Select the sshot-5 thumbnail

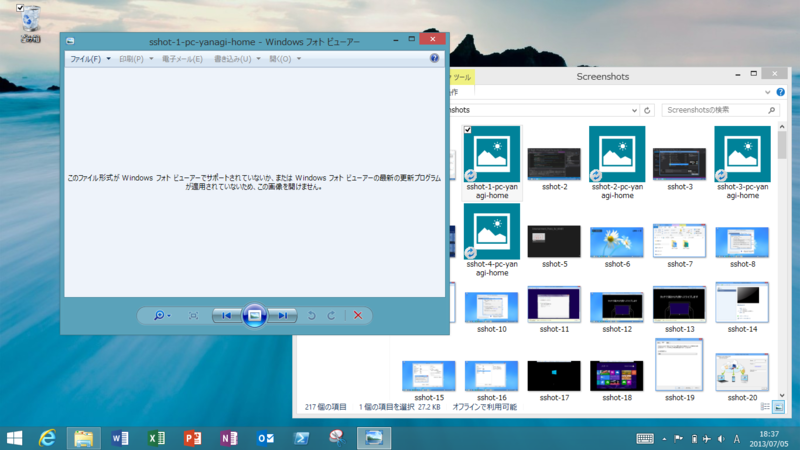[554, 241]
